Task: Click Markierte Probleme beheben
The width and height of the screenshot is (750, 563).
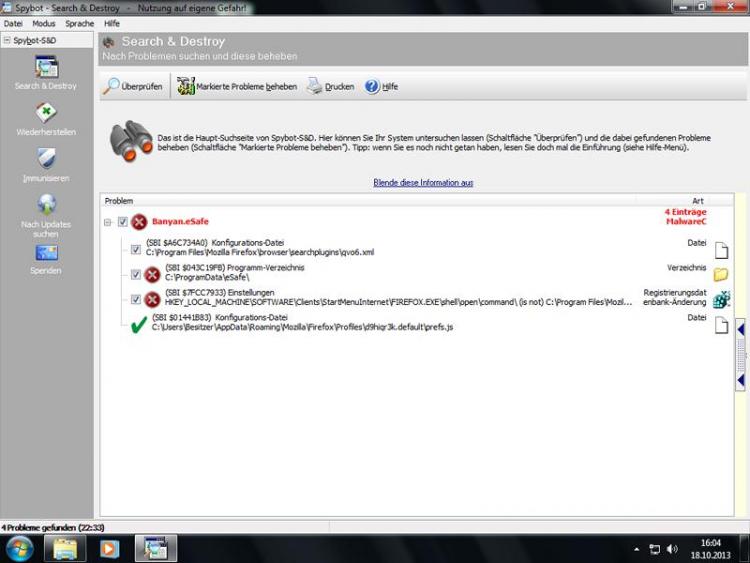Action: point(237,87)
